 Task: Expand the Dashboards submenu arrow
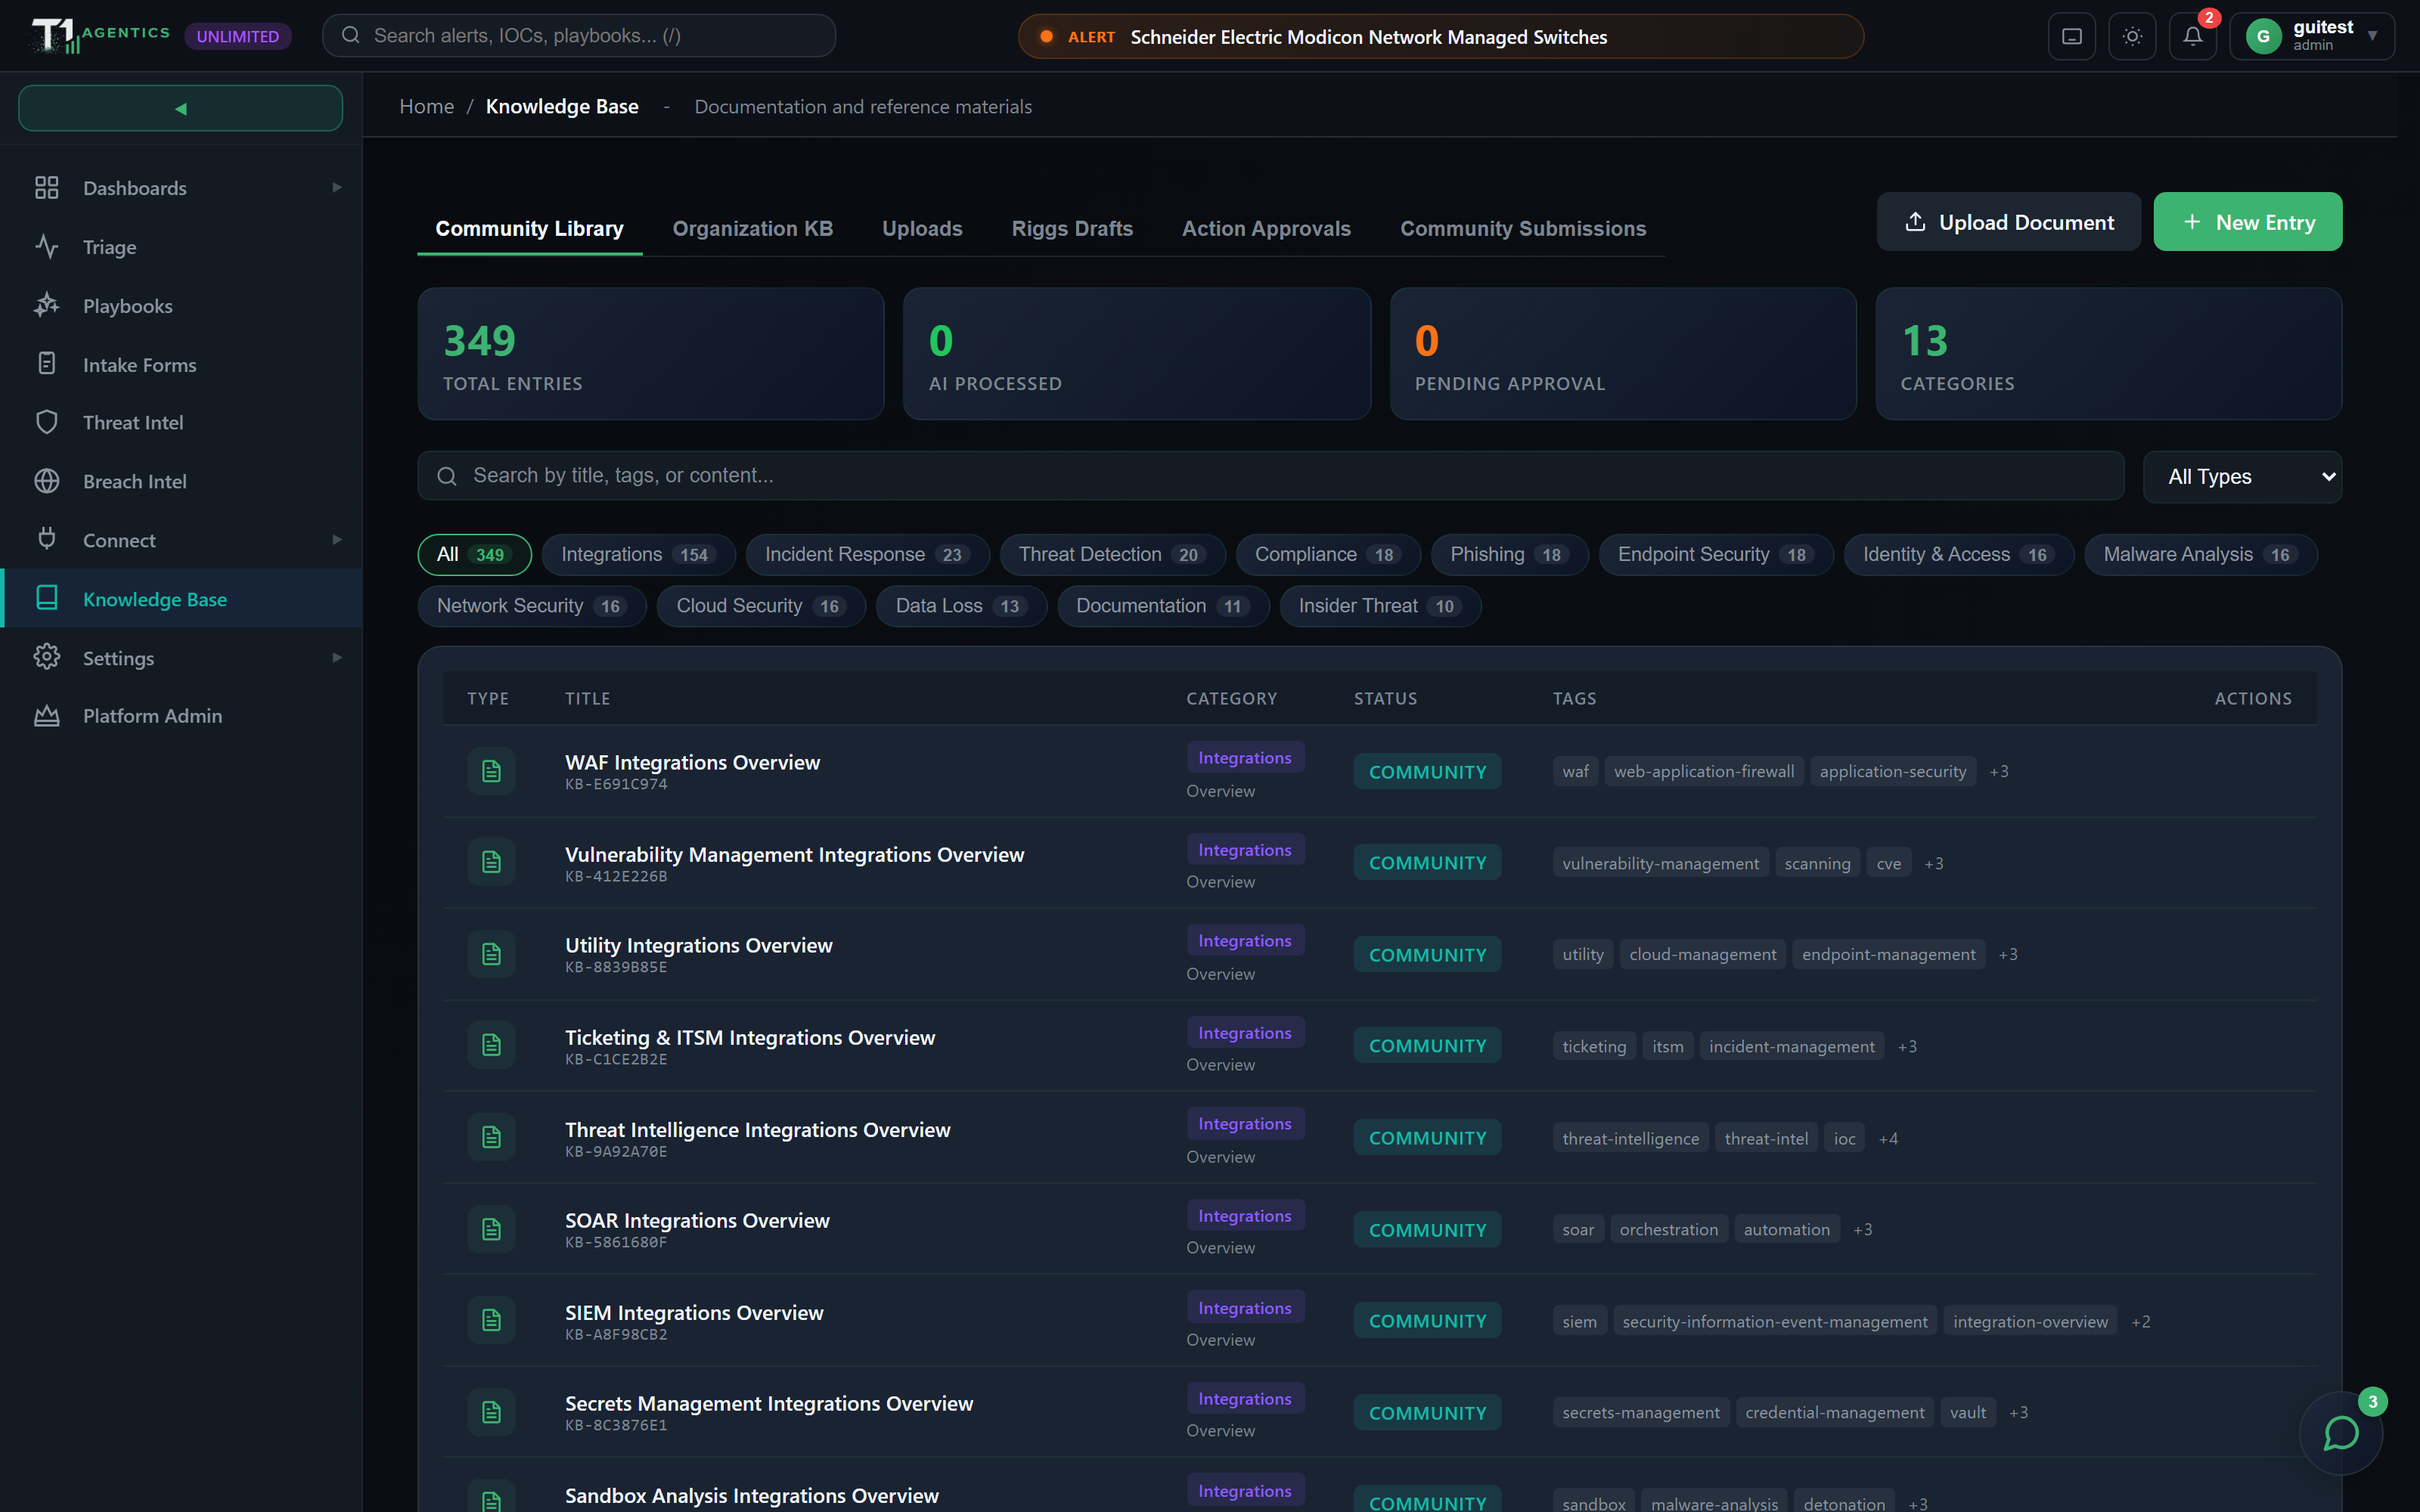tap(337, 188)
